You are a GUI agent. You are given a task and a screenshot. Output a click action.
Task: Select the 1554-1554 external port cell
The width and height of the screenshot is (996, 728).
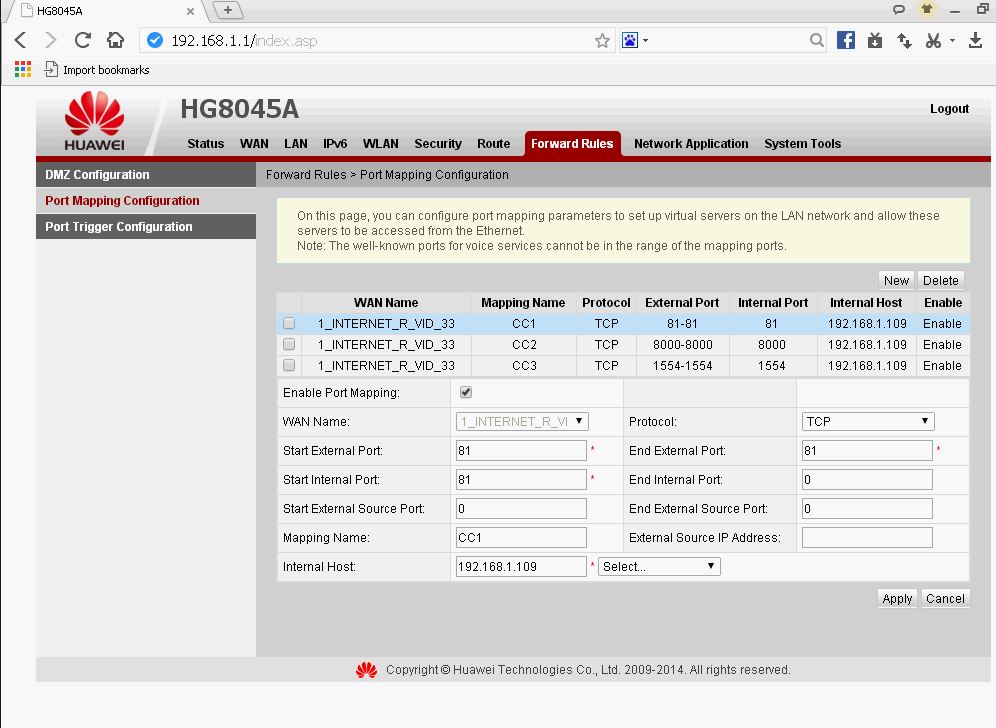click(x=682, y=365)
